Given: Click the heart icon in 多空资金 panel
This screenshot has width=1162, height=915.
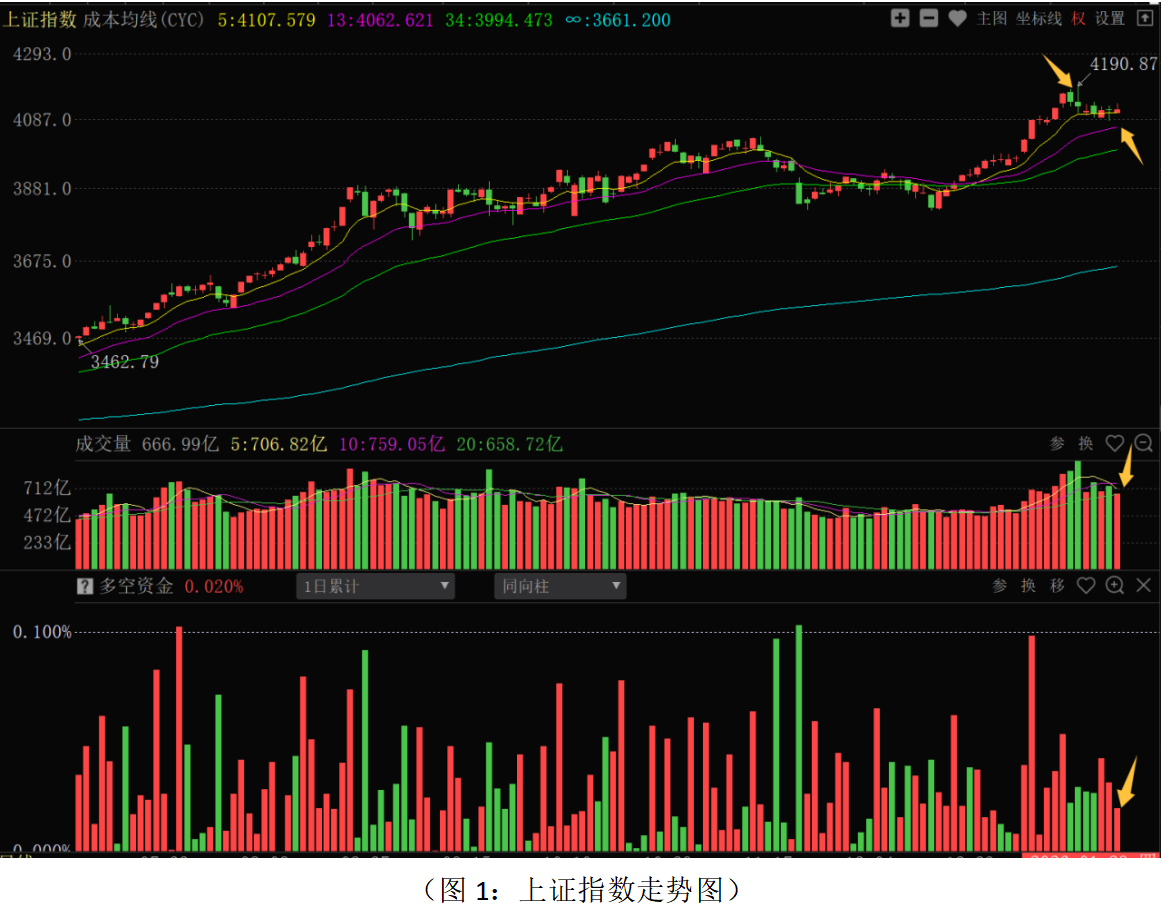Looking at the screenshot, I should [x=1086, y=586].
